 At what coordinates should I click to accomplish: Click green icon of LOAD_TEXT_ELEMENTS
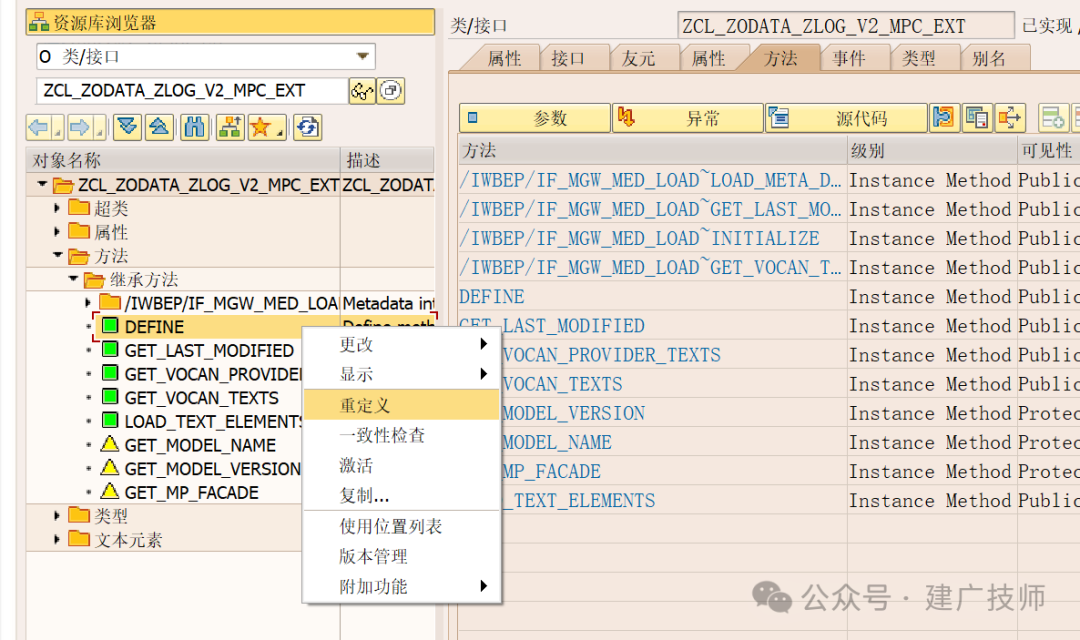pyautogui.click(x=110, y=421)
